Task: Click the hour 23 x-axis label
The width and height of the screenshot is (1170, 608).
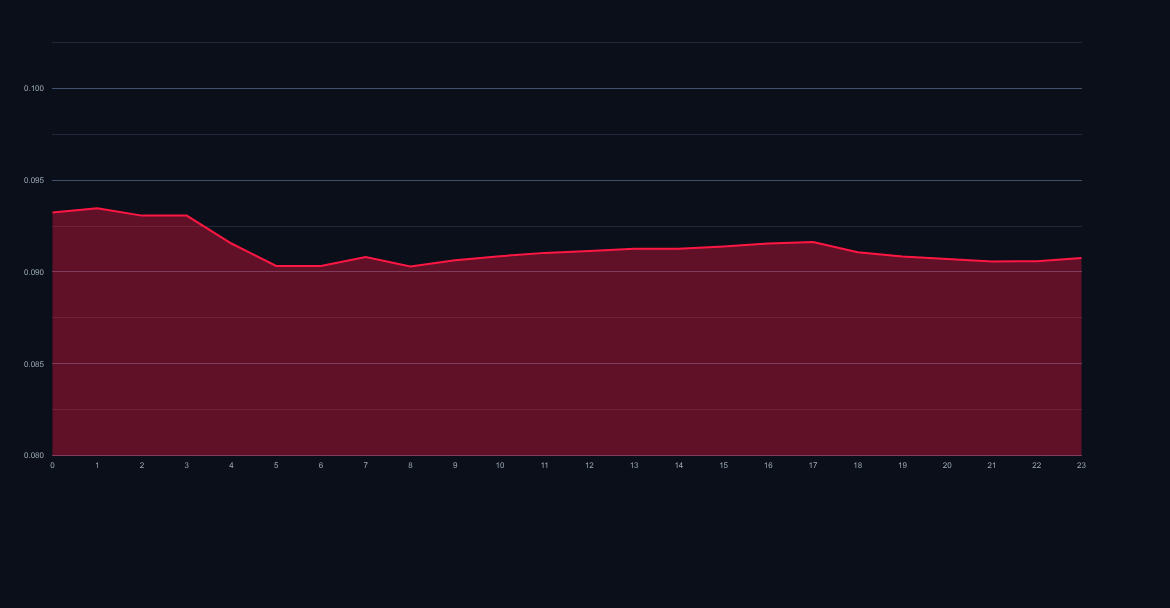Action: pyautogui.click(x=1080, y=465)
